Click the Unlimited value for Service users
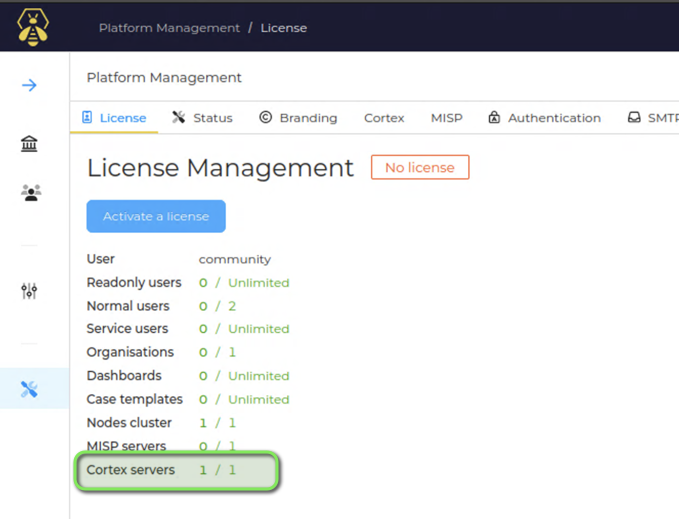The image size is (679, 519). coord(259,329)
